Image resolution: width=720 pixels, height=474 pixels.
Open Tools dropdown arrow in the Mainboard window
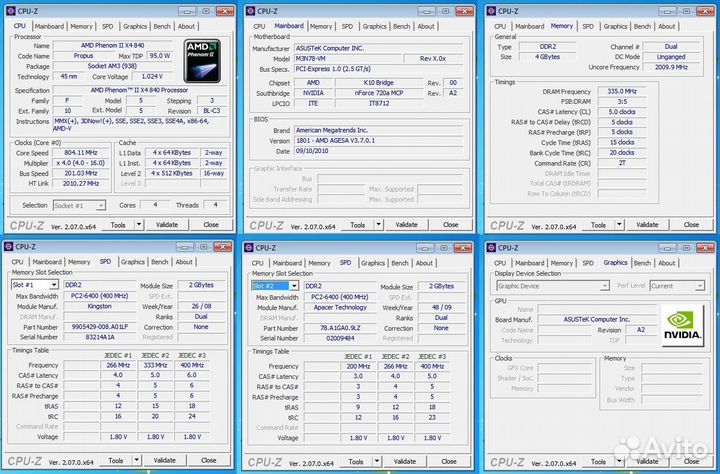(378, 225)
